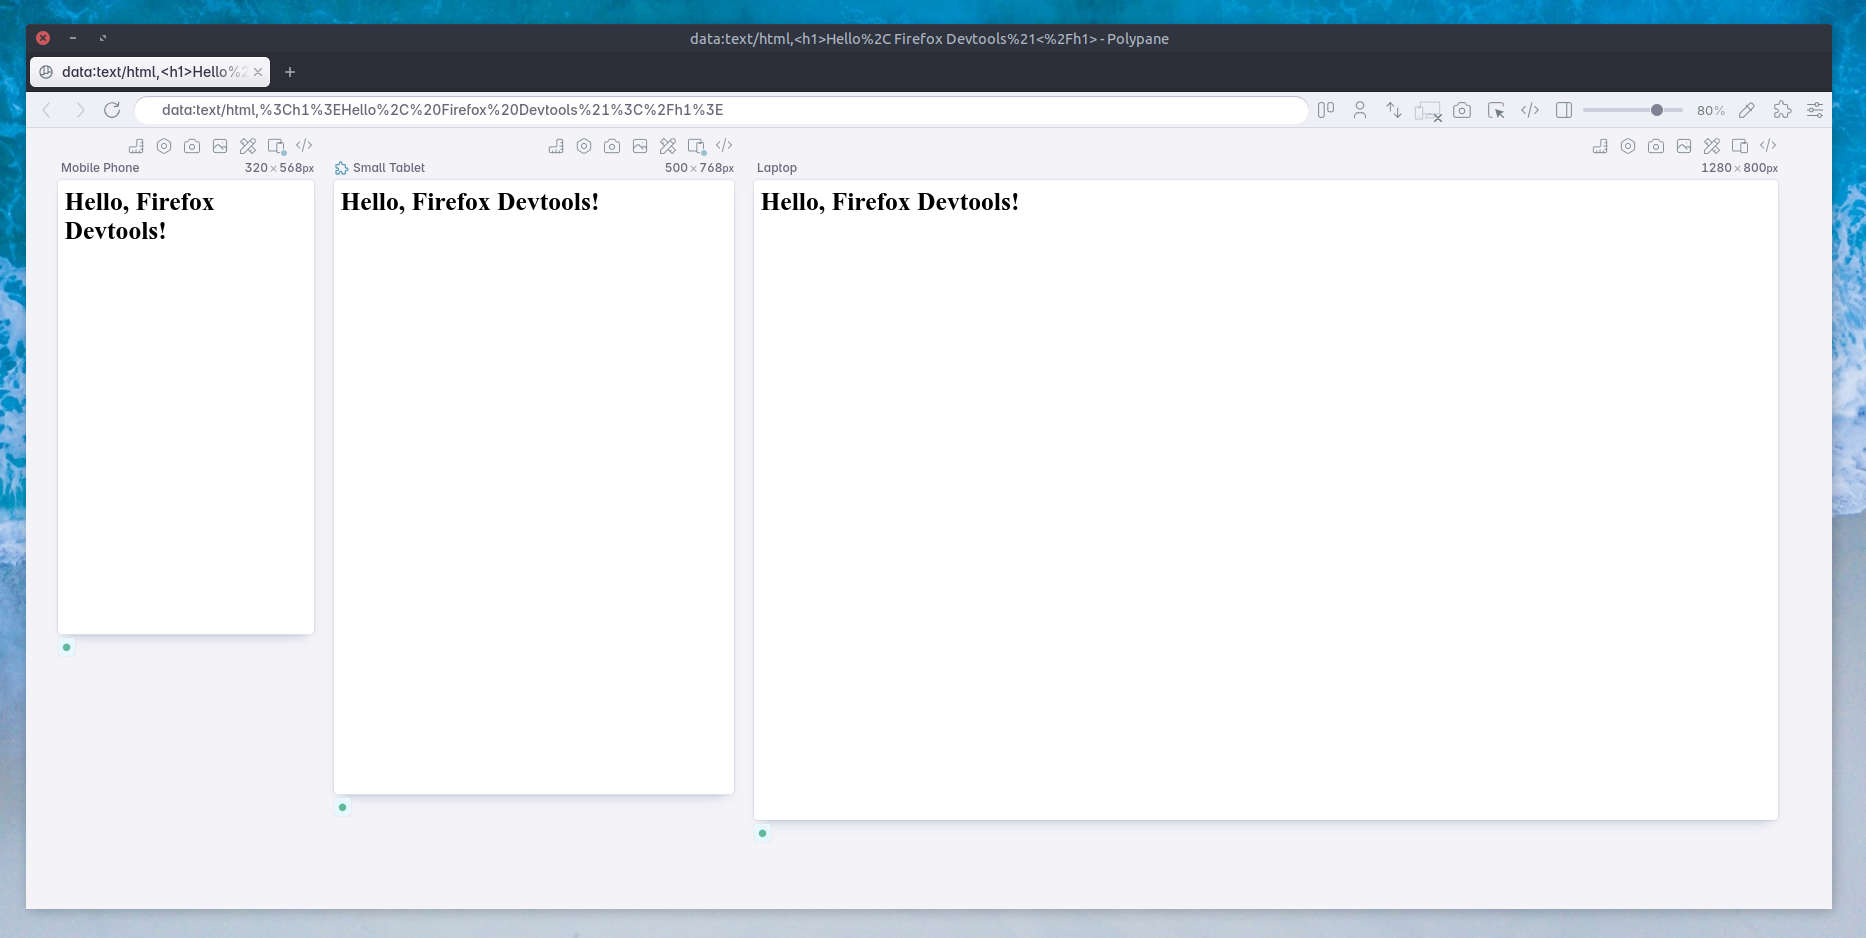Screenshot the Small Tablet pane
The image size is (1866, 938).
pyautogui.click(x=612, y=146)
